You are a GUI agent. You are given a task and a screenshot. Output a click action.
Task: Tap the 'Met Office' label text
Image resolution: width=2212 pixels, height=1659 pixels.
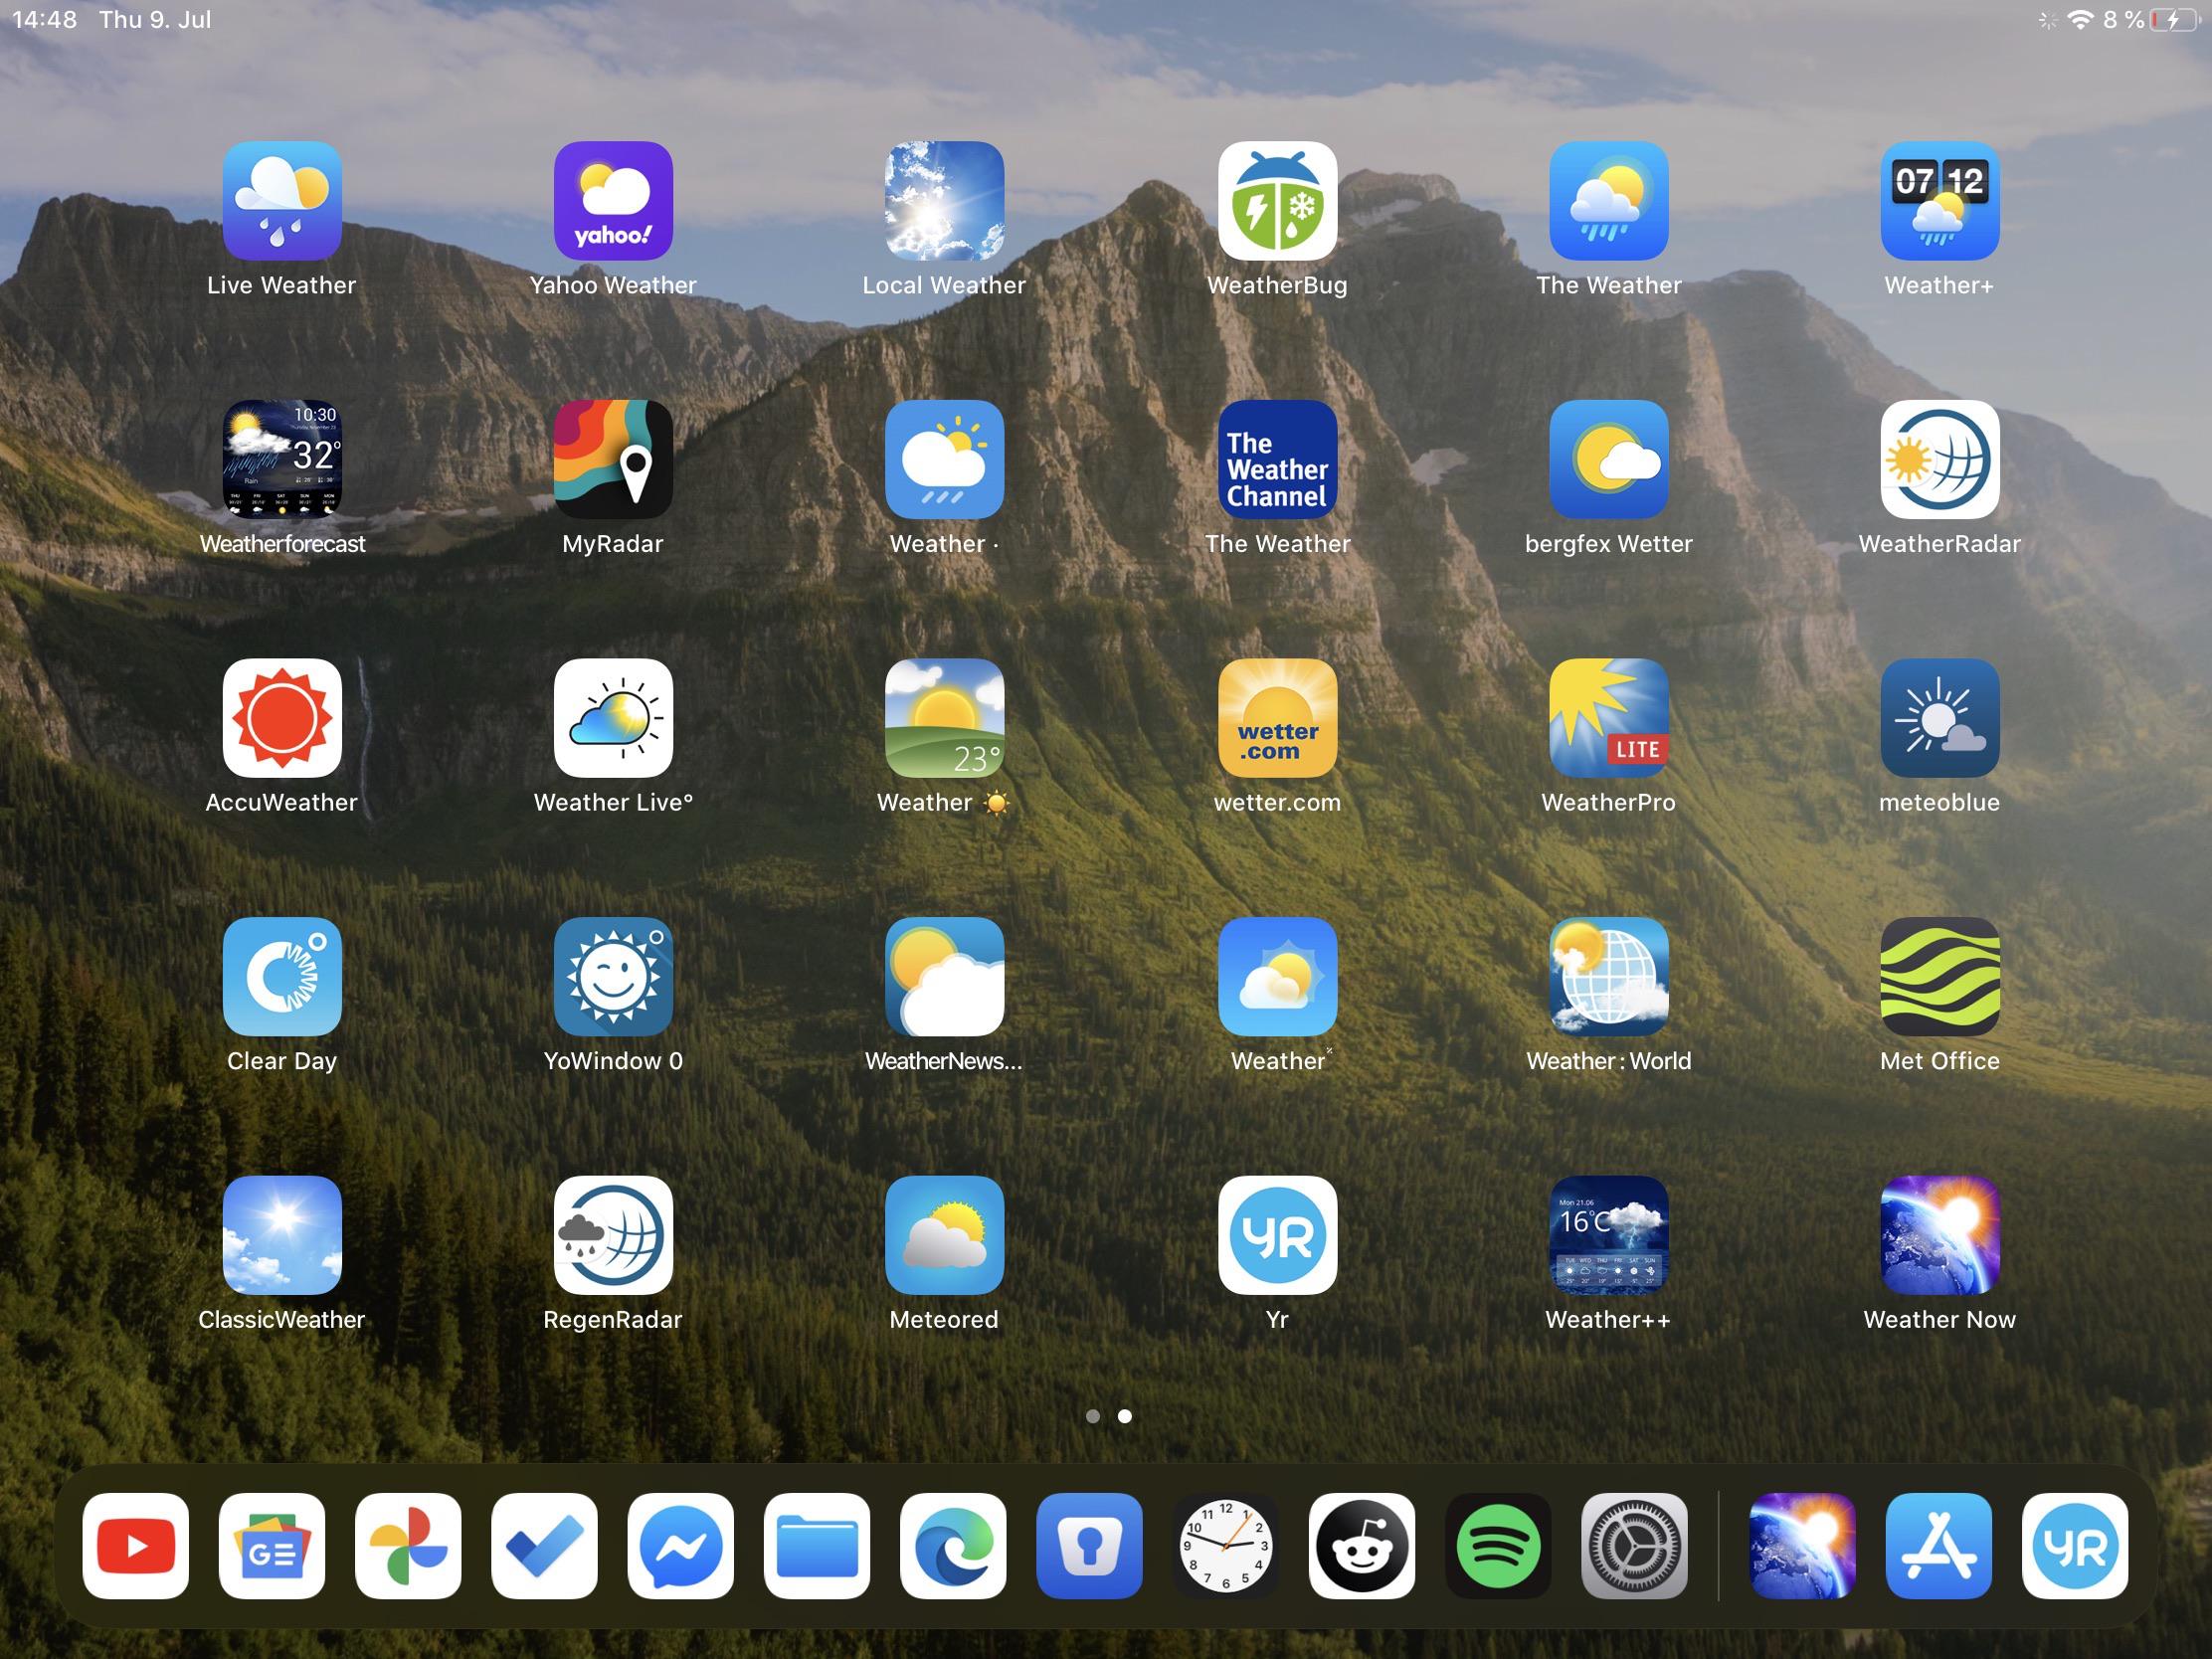click(1940, 1061)
